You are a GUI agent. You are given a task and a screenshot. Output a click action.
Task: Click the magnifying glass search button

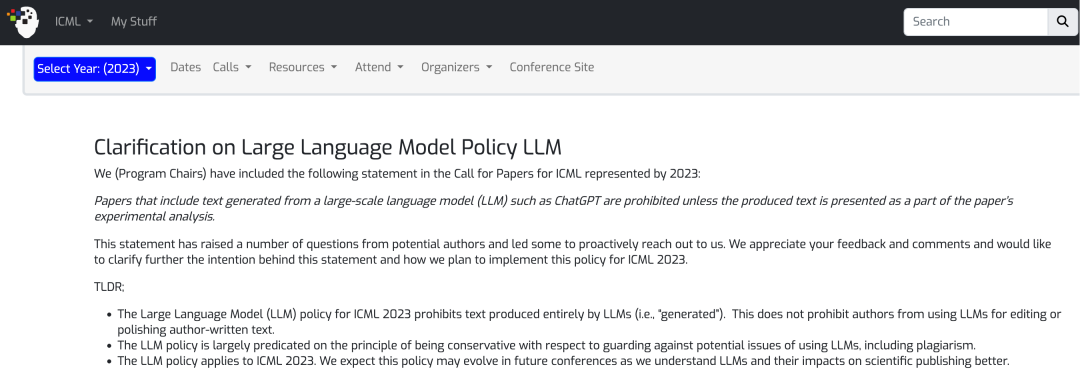[1061, 21]
